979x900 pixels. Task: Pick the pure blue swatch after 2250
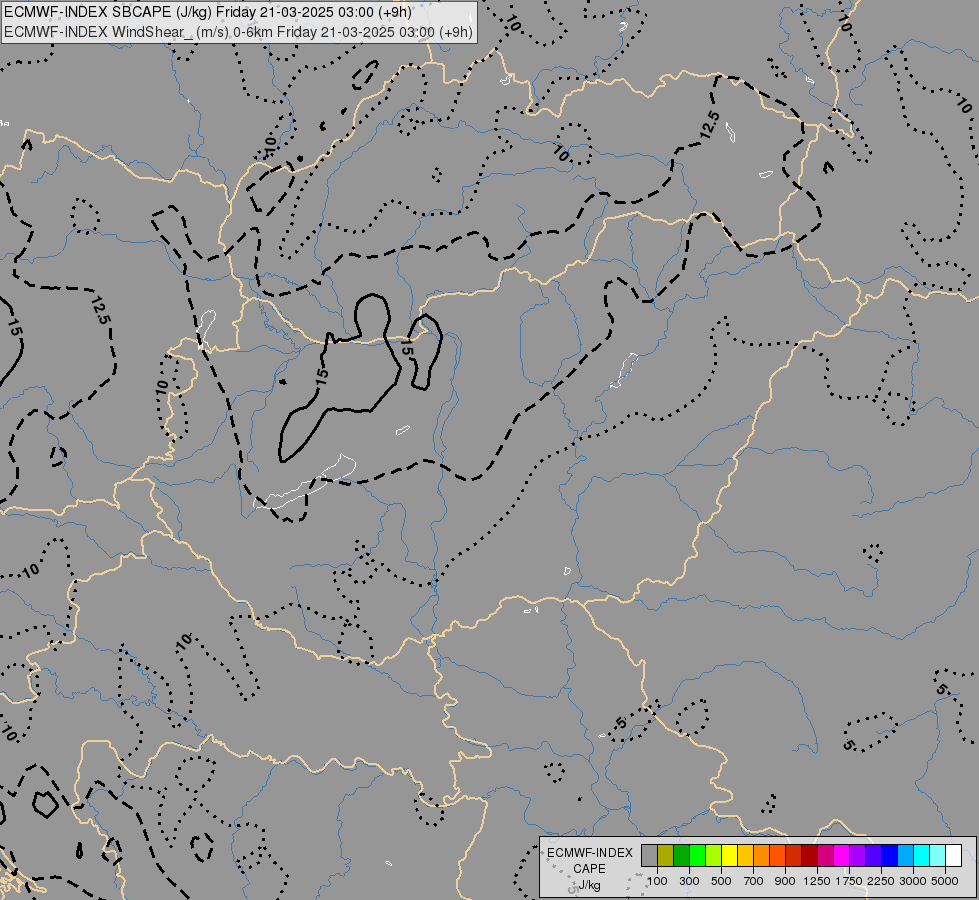point(889,856)
